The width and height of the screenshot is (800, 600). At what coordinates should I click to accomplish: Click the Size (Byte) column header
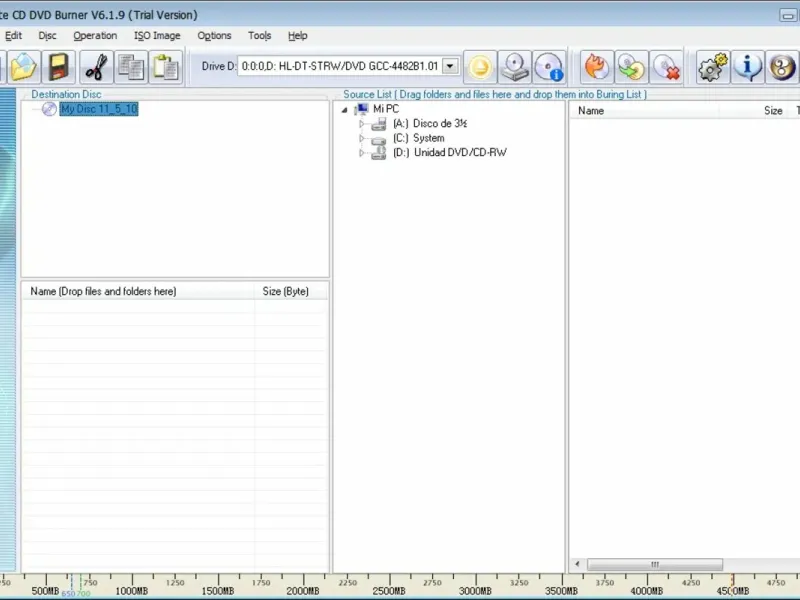(x=291, y=291)
